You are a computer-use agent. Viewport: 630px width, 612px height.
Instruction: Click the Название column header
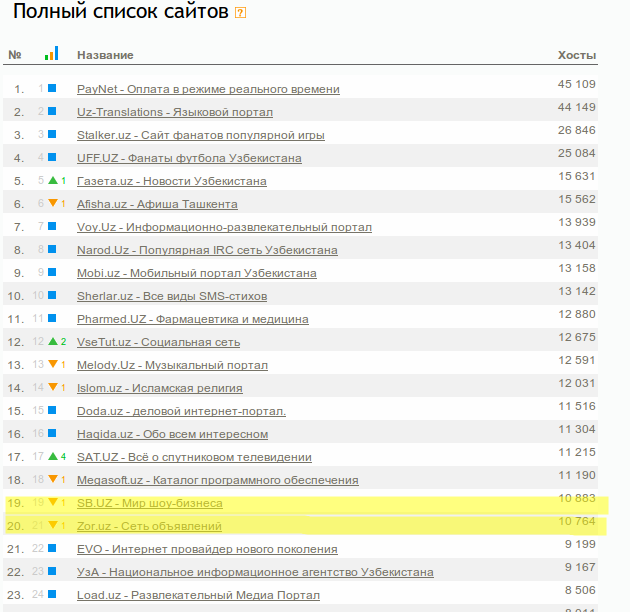point(105,55)
